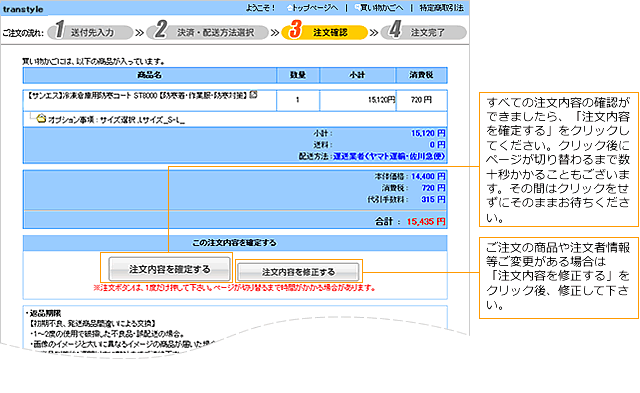Click the この注文内容を確定する heading
640x393 pixels.
(x=234, y=242)
